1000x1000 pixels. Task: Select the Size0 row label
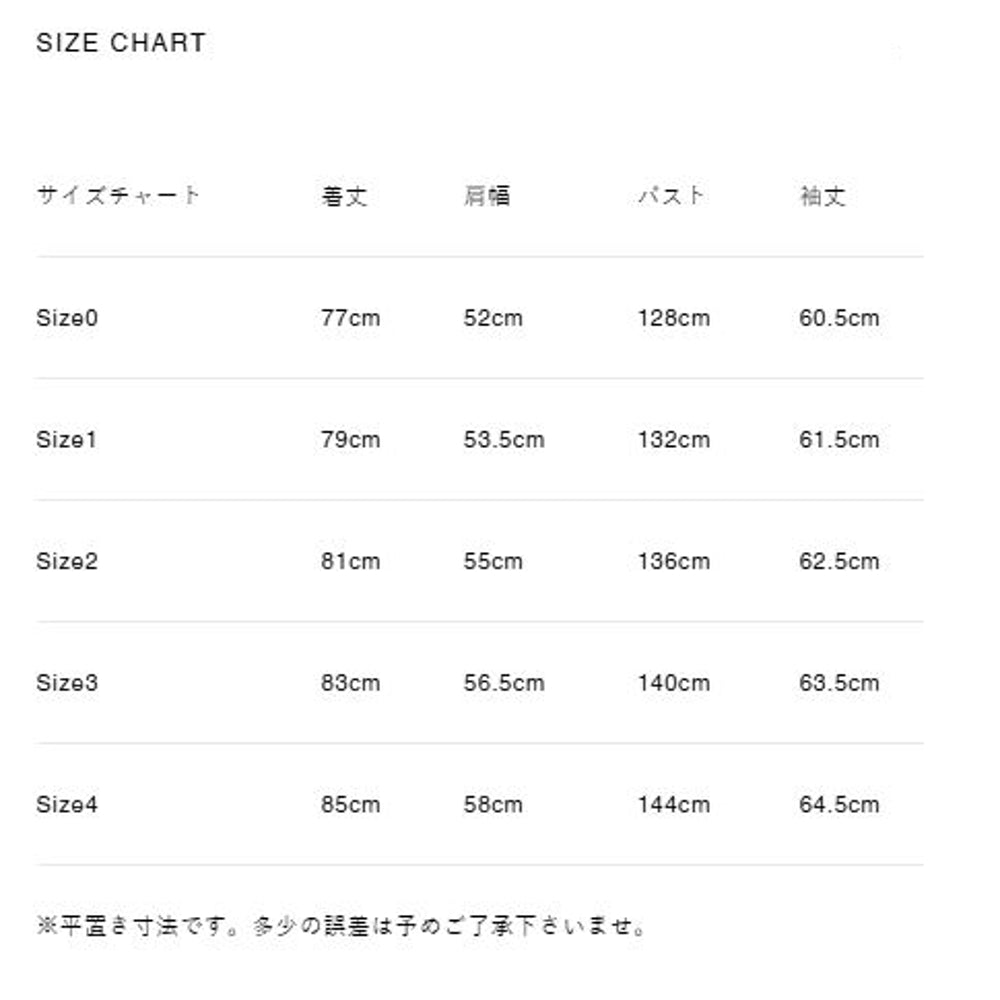tap(68, 318)
